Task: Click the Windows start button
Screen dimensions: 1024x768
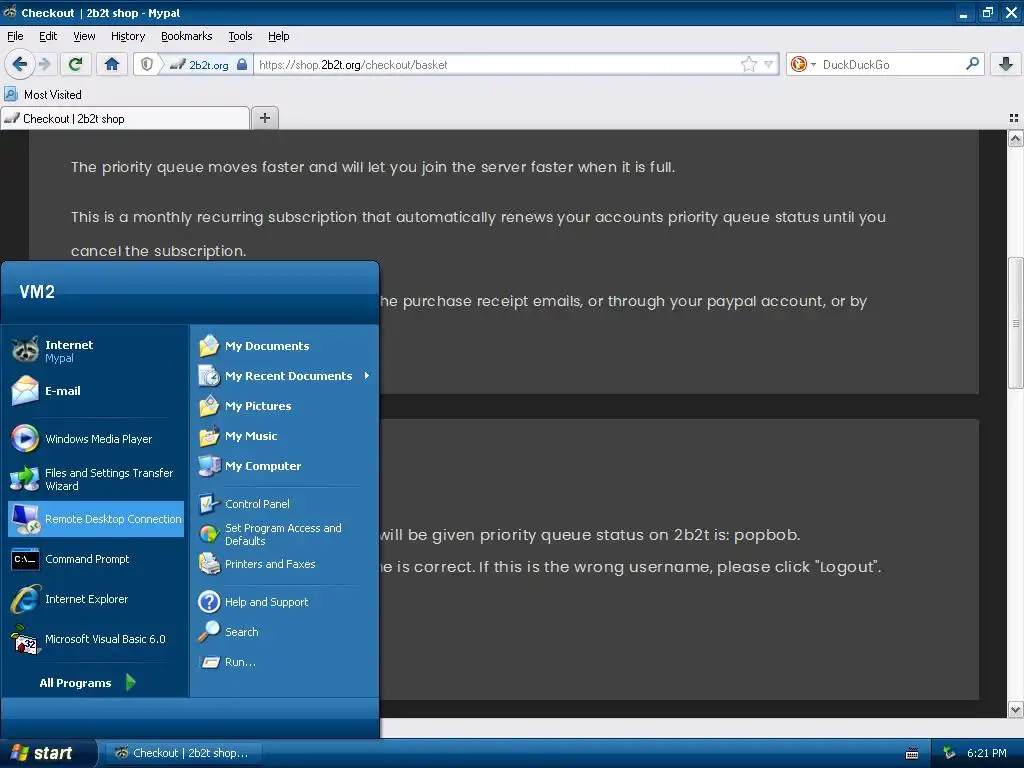Action: click(47, 753)
